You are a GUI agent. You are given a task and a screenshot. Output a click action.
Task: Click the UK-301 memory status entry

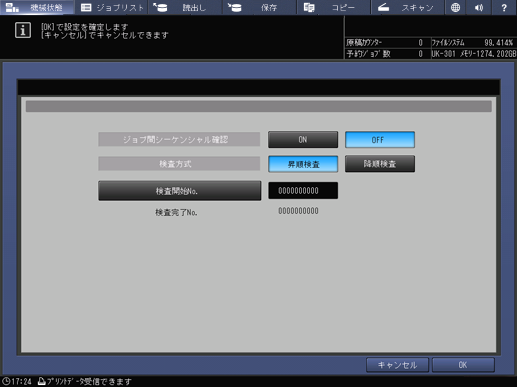473,54
